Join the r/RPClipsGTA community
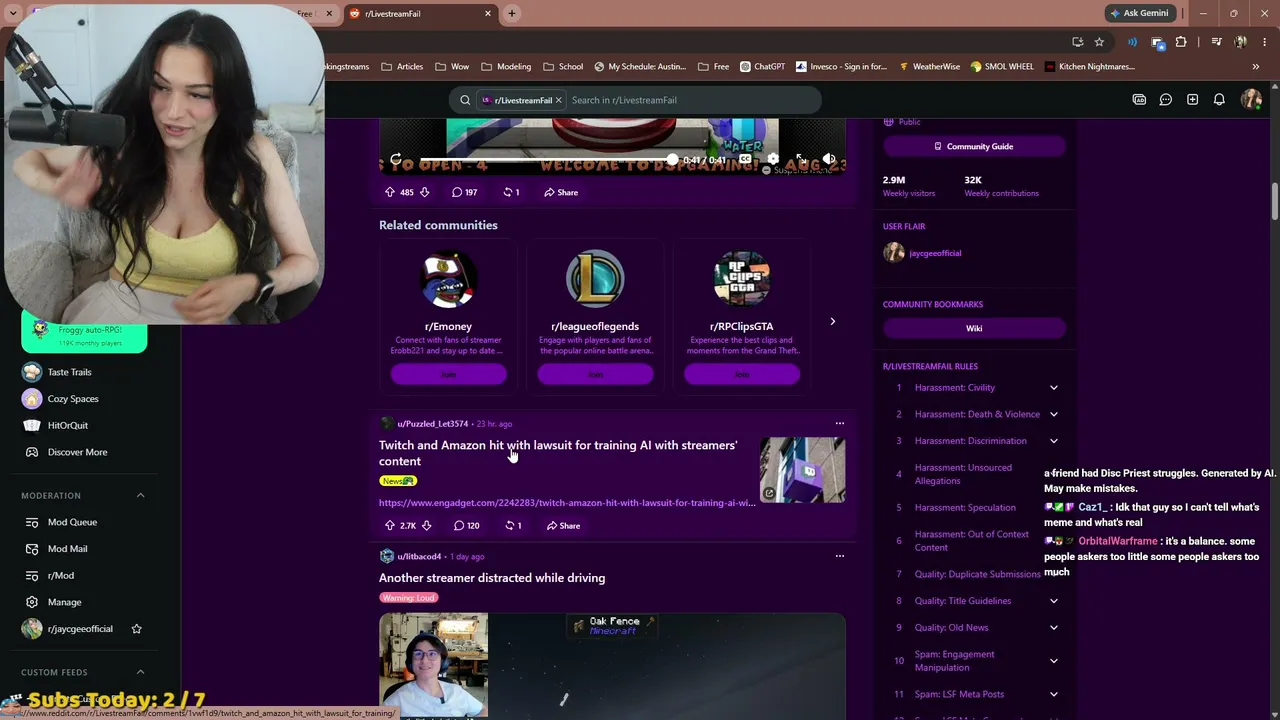 742,374
